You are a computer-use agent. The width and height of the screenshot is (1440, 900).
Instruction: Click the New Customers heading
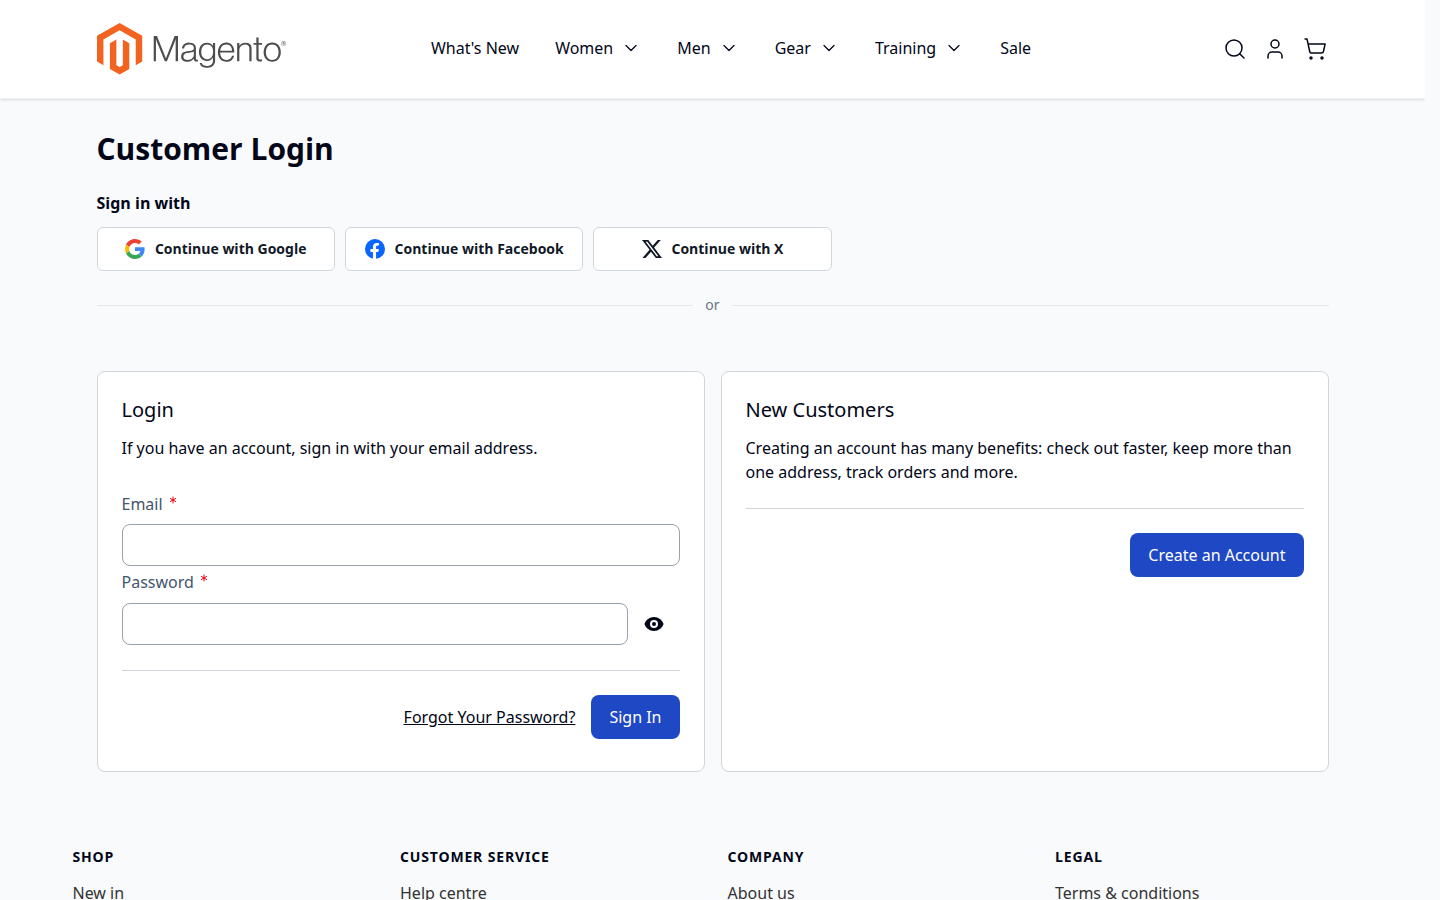(820, 410)
